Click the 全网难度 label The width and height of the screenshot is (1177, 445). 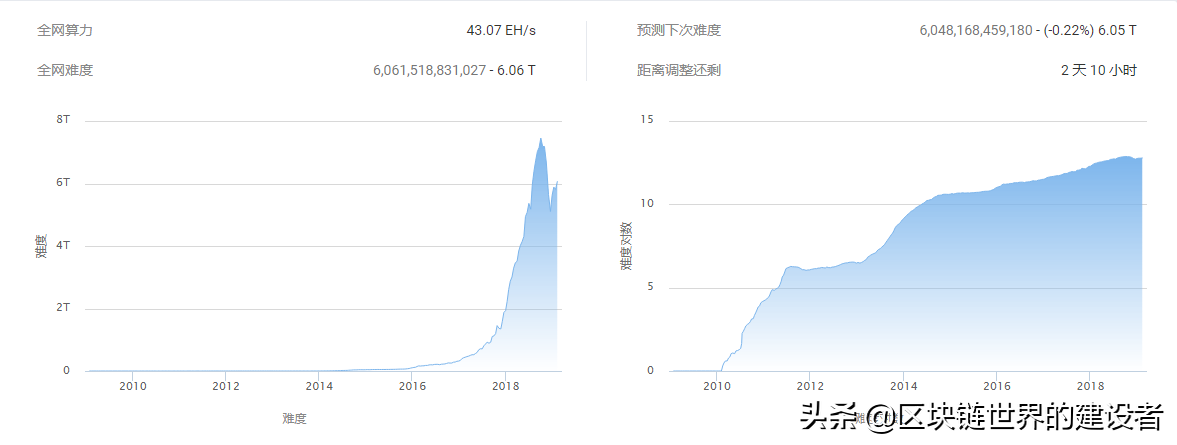pyautogui.click(x=65, y=71)
